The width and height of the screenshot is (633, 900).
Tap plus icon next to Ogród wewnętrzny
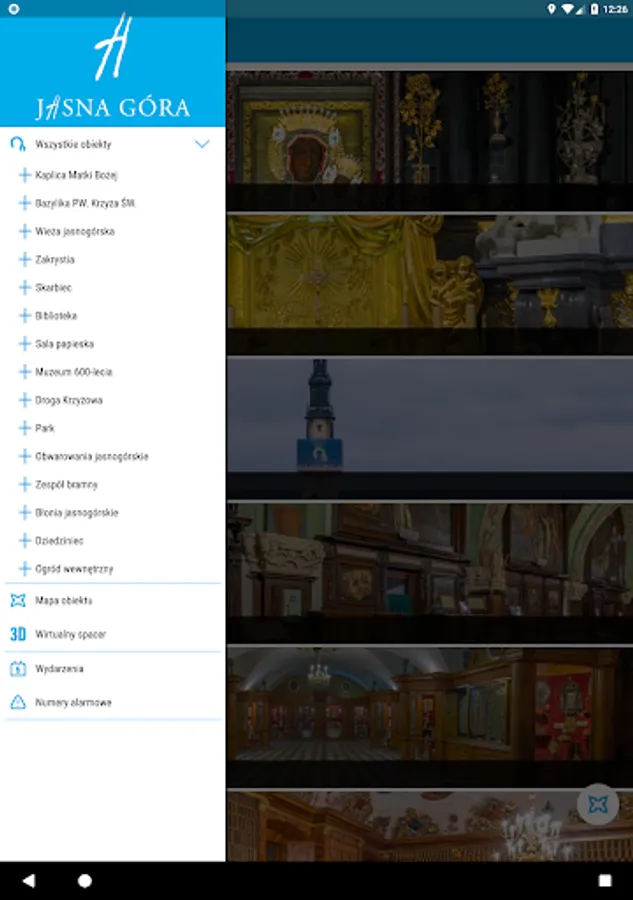tap(25, 569)
